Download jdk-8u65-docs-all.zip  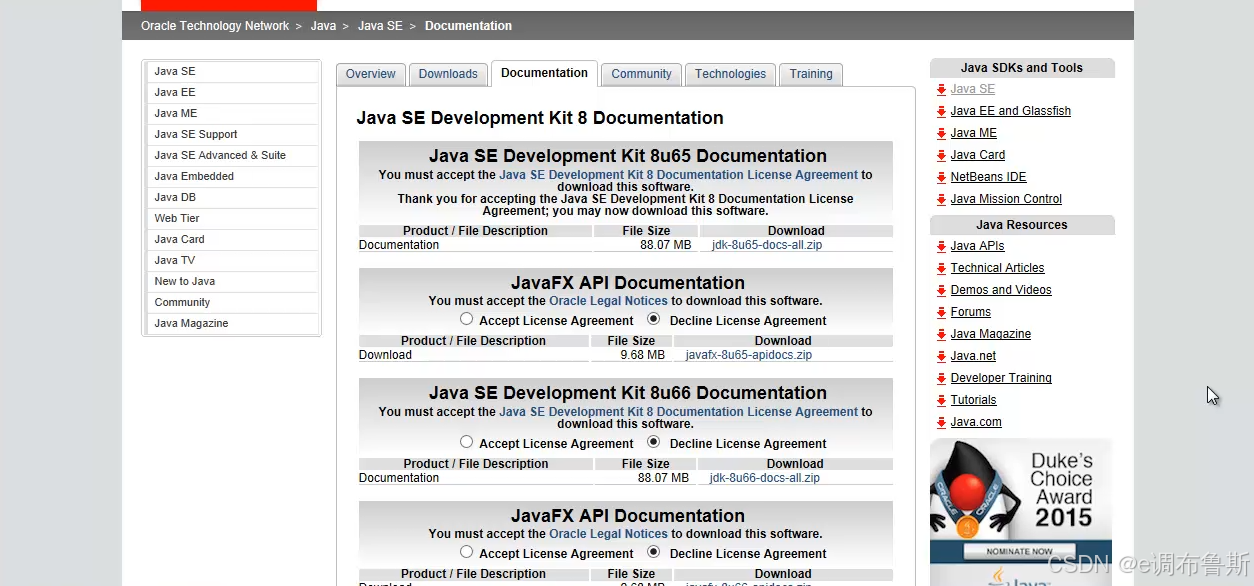click(767, 245)
